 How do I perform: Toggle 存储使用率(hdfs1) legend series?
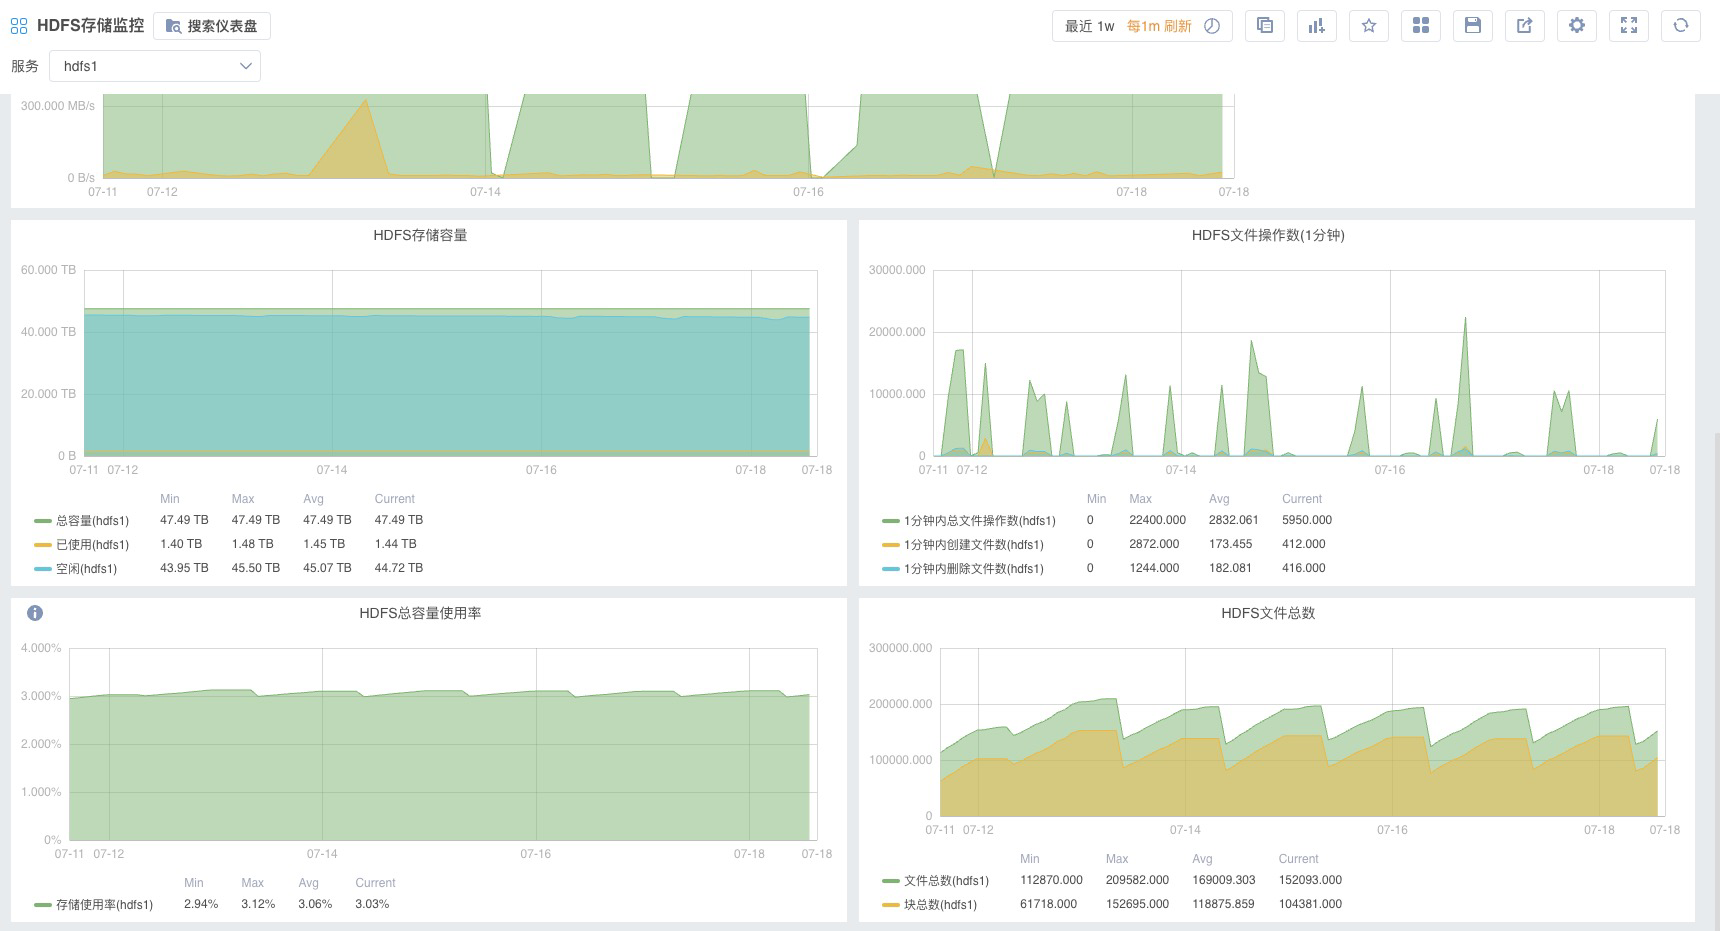[104, 905]
